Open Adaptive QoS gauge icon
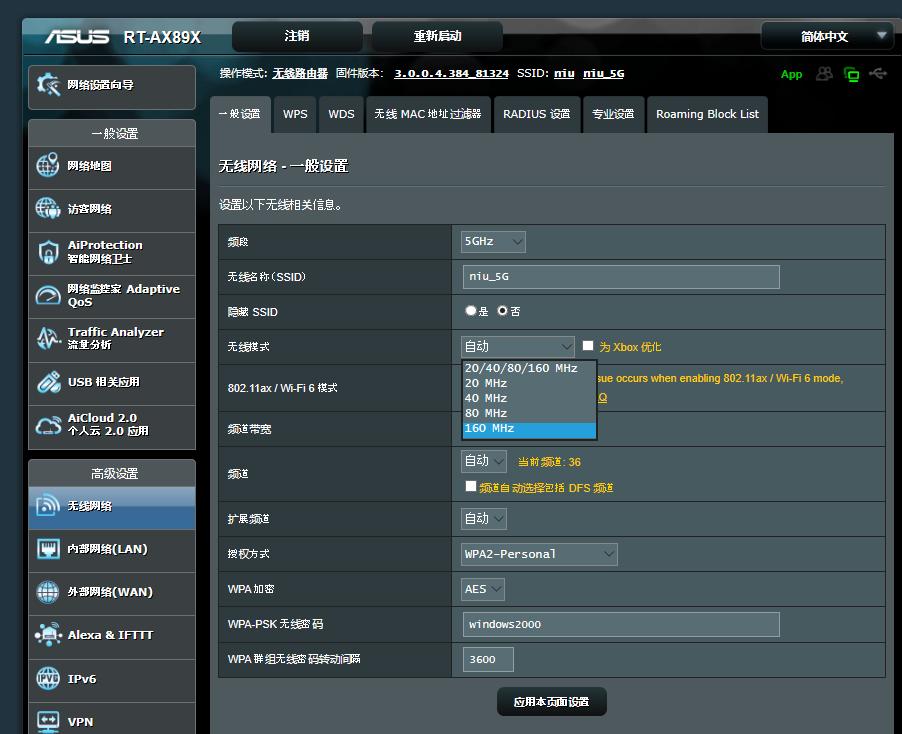 (x=48, y=295)
